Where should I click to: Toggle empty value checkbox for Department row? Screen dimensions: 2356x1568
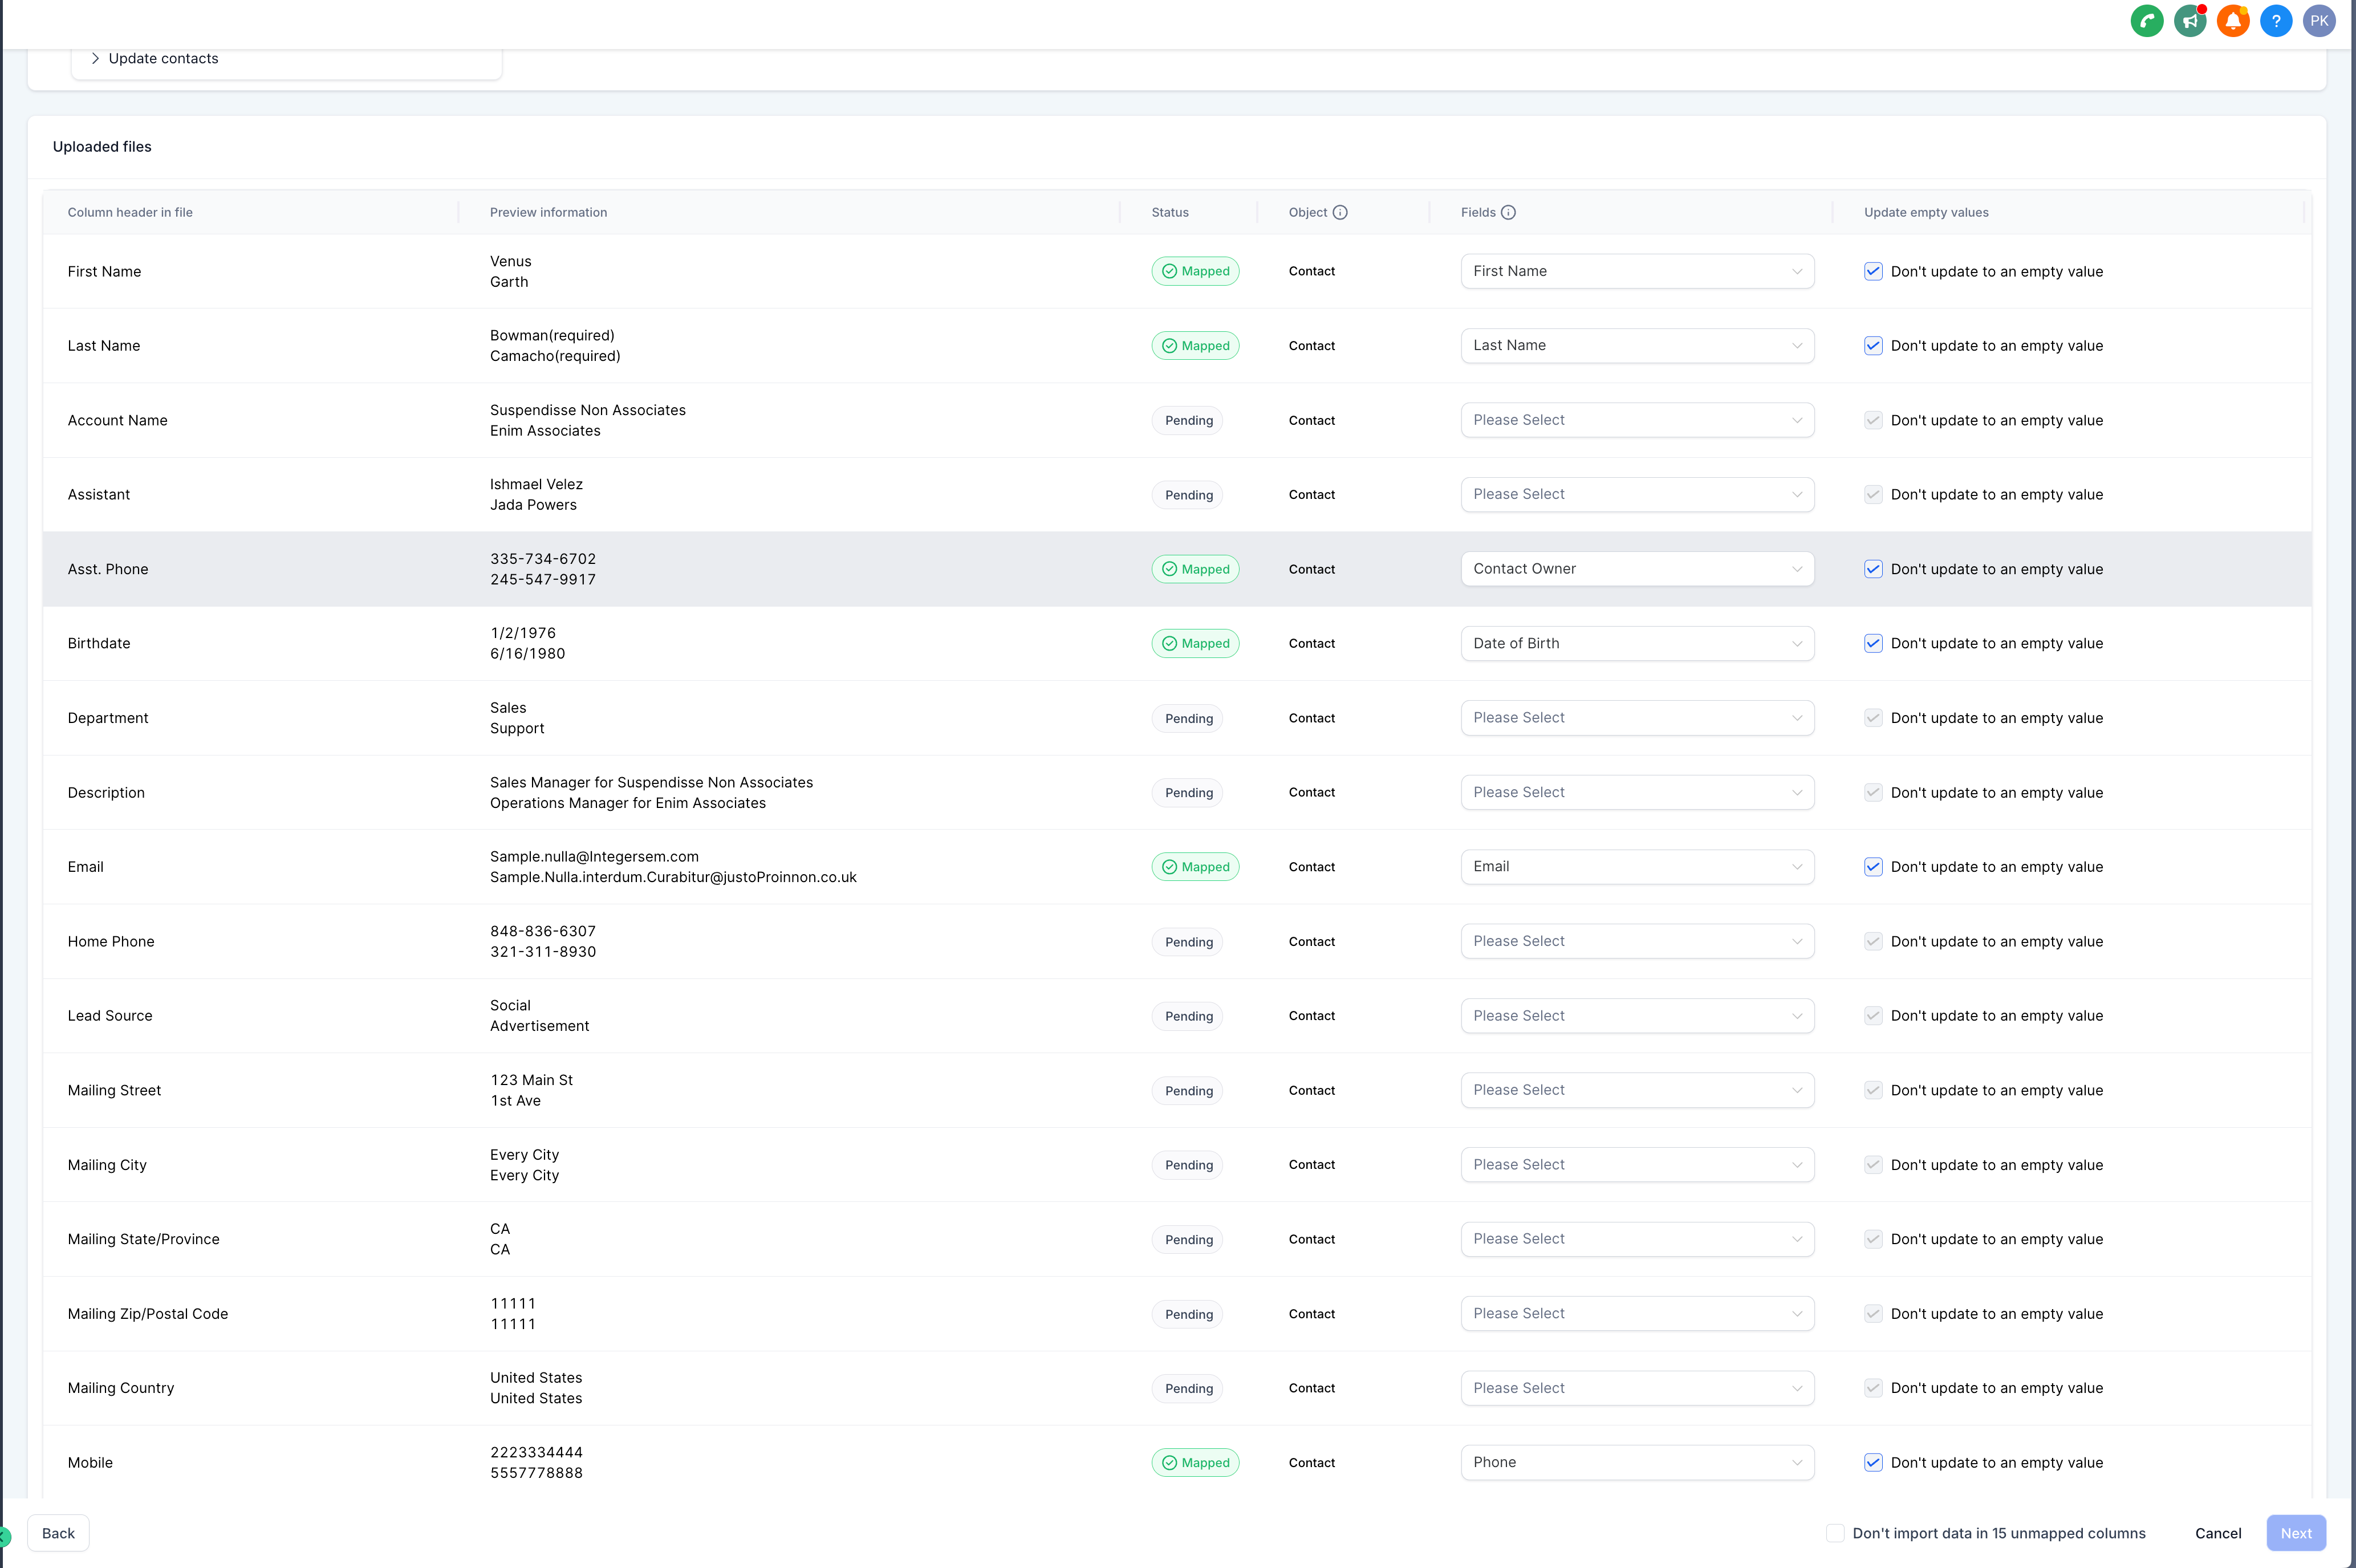1873,718
